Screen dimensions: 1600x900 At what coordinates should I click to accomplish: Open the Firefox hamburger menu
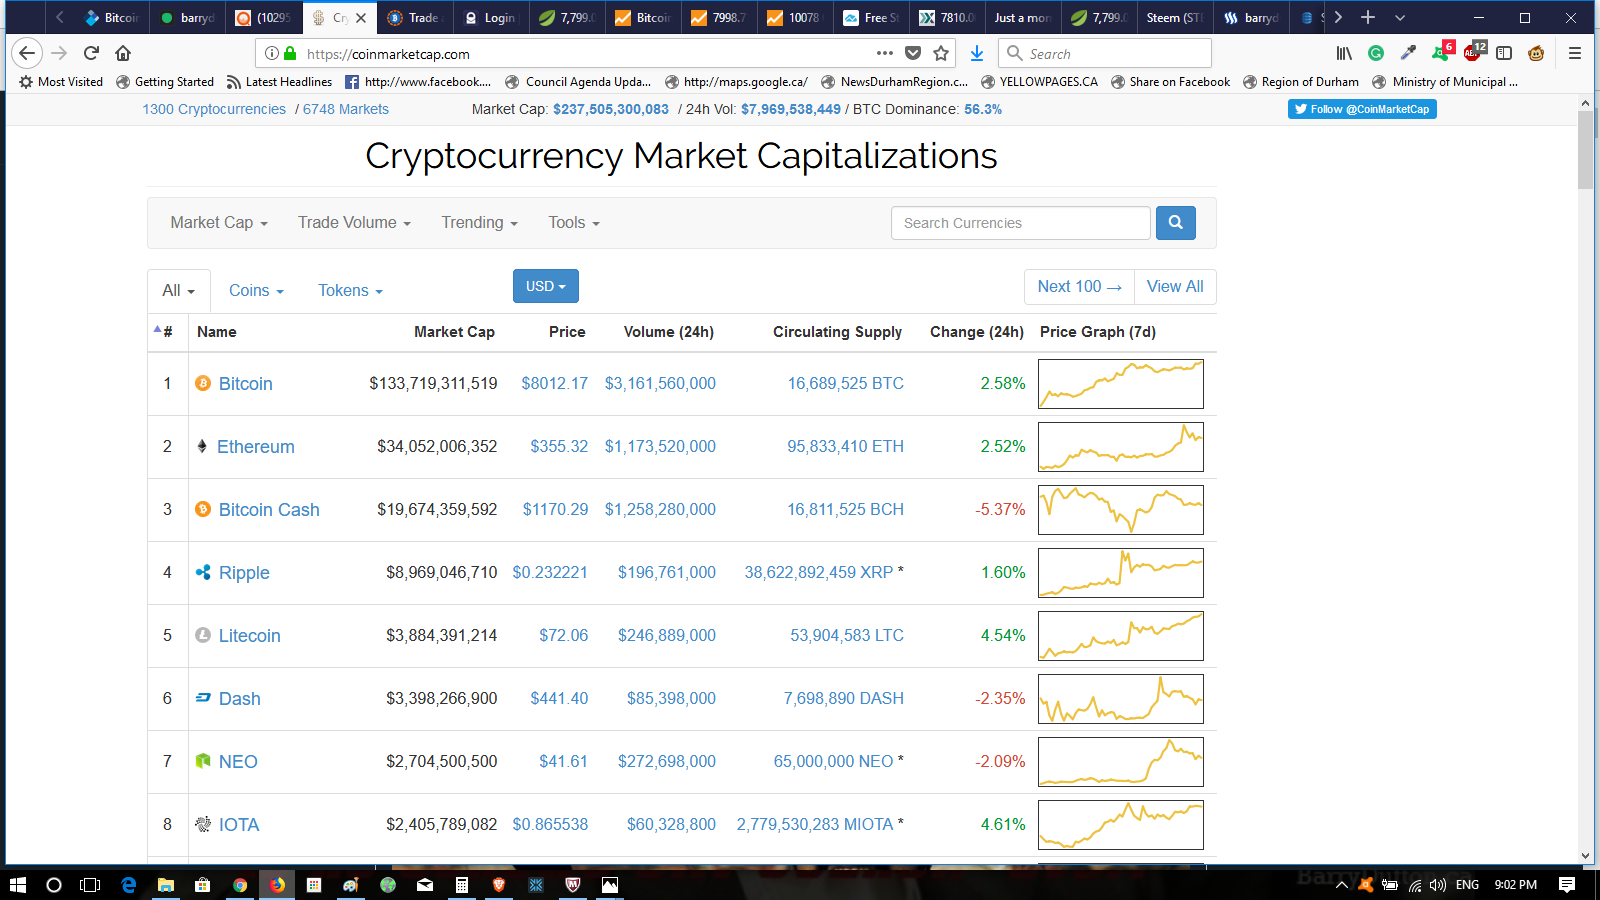[1575, 54]
